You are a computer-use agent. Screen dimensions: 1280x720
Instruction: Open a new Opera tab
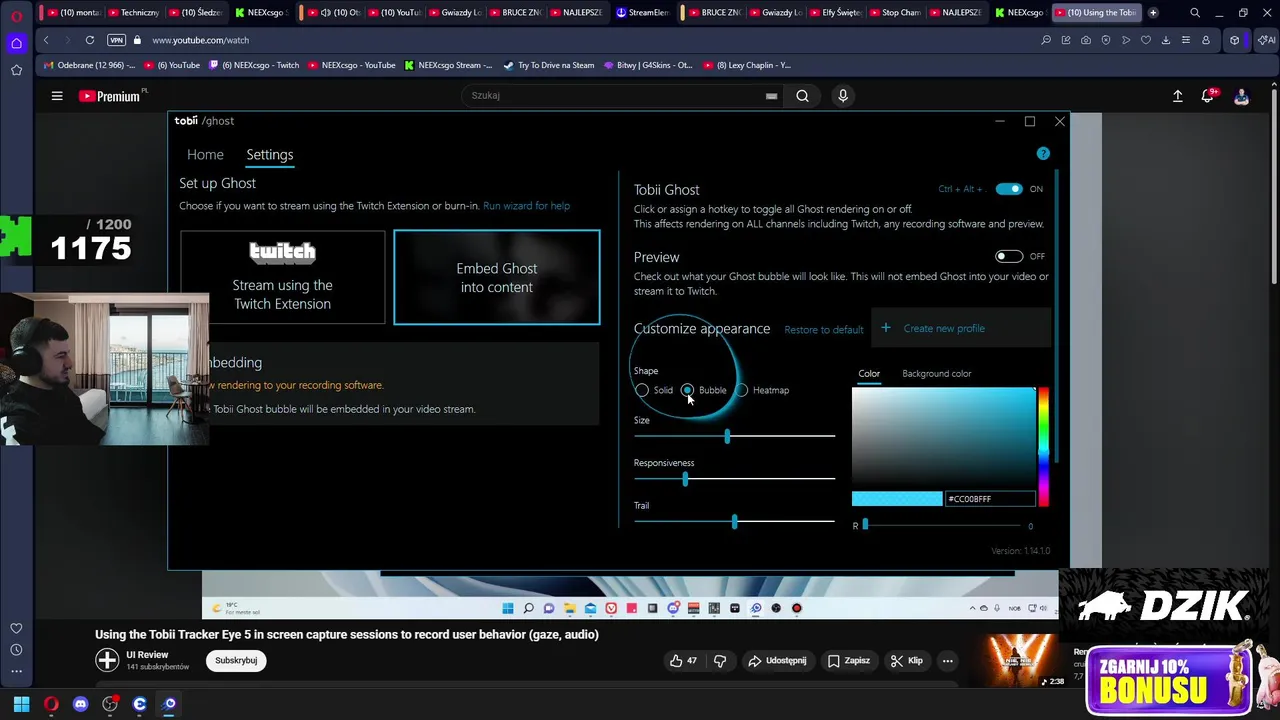pyautogui.click(x=1153, y=13)
